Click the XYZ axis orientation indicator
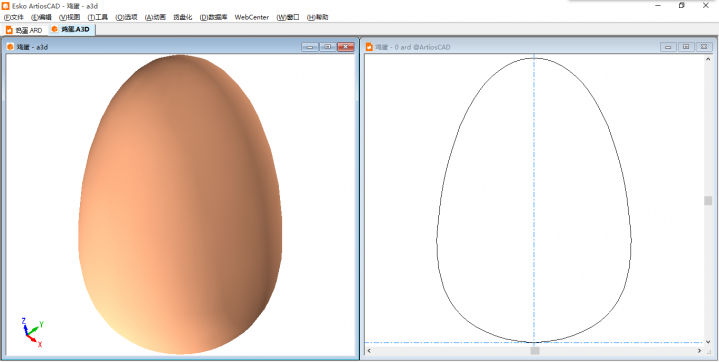The width and height of the screenshot is (719, 362). pyautogui.click(x=32, y=332)
